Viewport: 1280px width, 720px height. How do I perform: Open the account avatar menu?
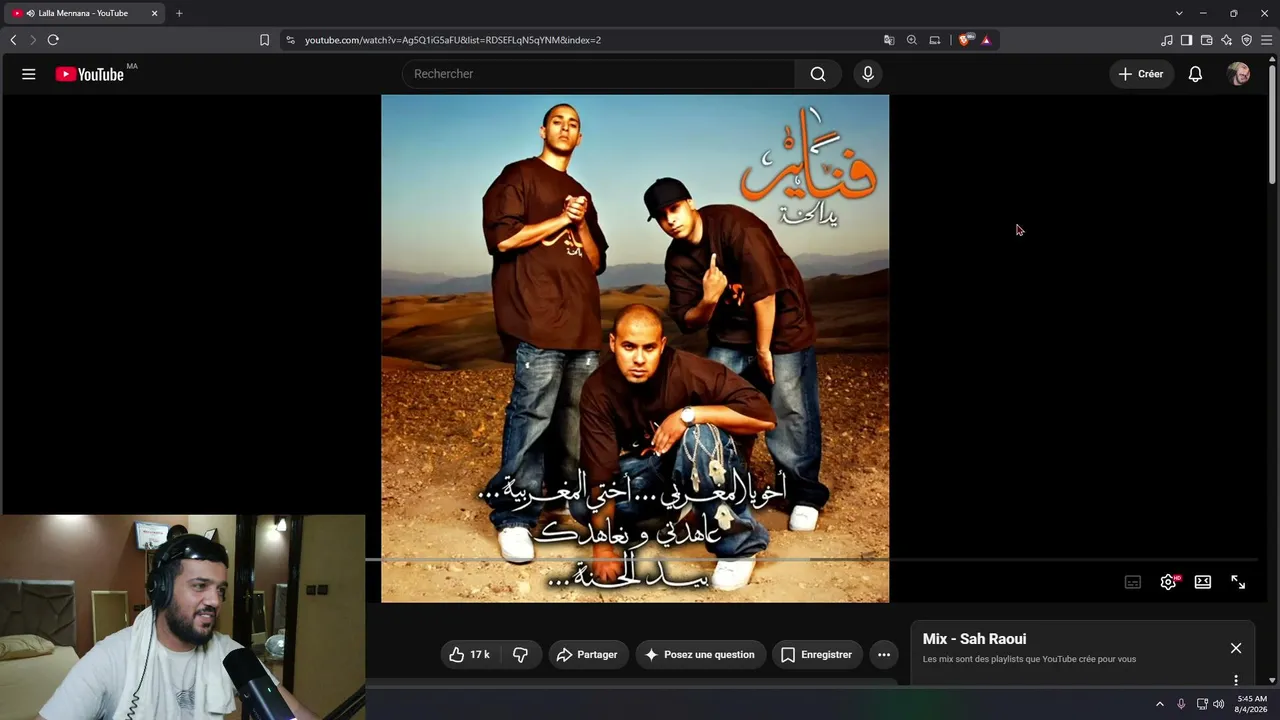tap(1238, 74)
